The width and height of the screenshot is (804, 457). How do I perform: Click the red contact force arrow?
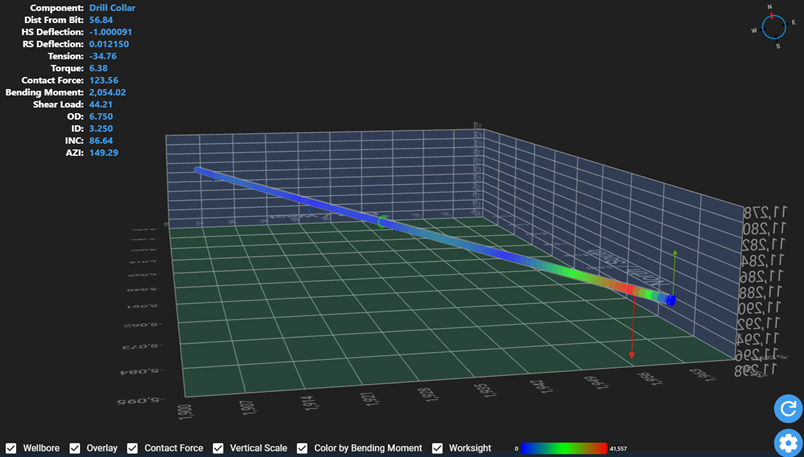[x=632, y=330]
